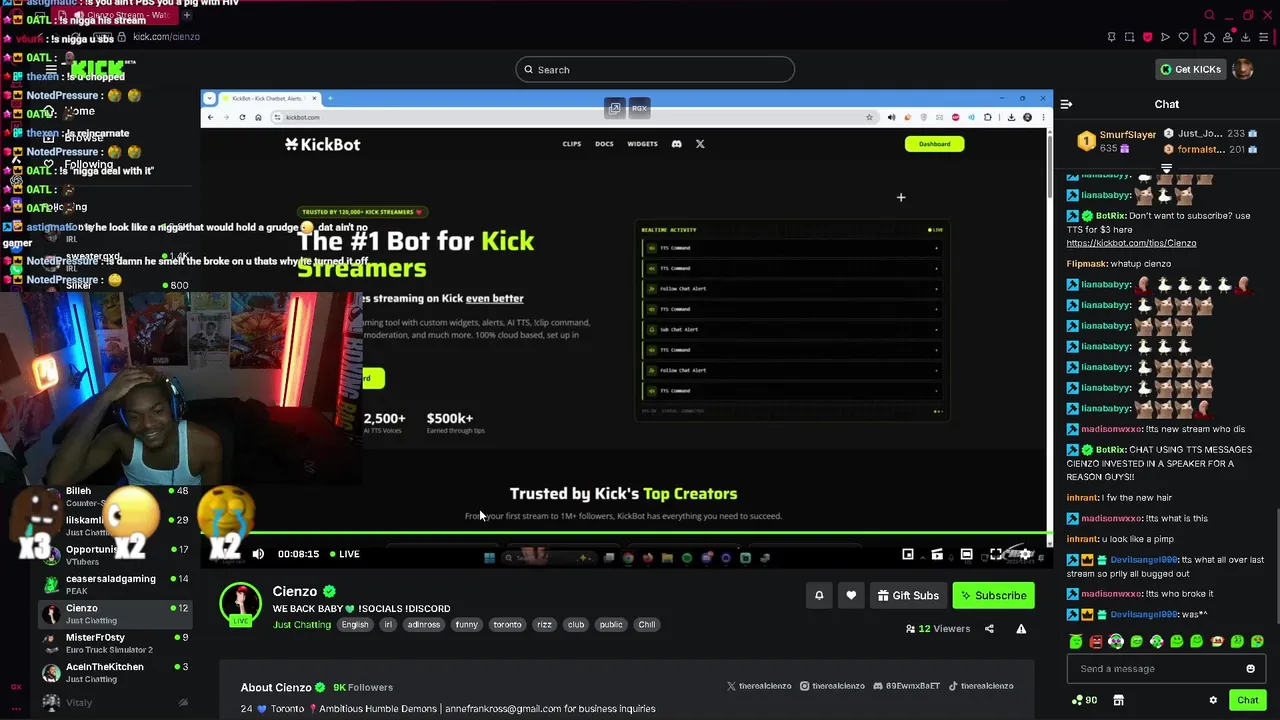Click the KickBot Dashboard button in stream
1280x720 pixels.
point(934,144)
